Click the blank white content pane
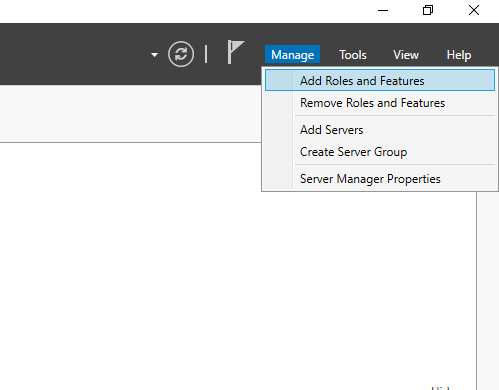This screenshot has height=390, width=499. 200,267
